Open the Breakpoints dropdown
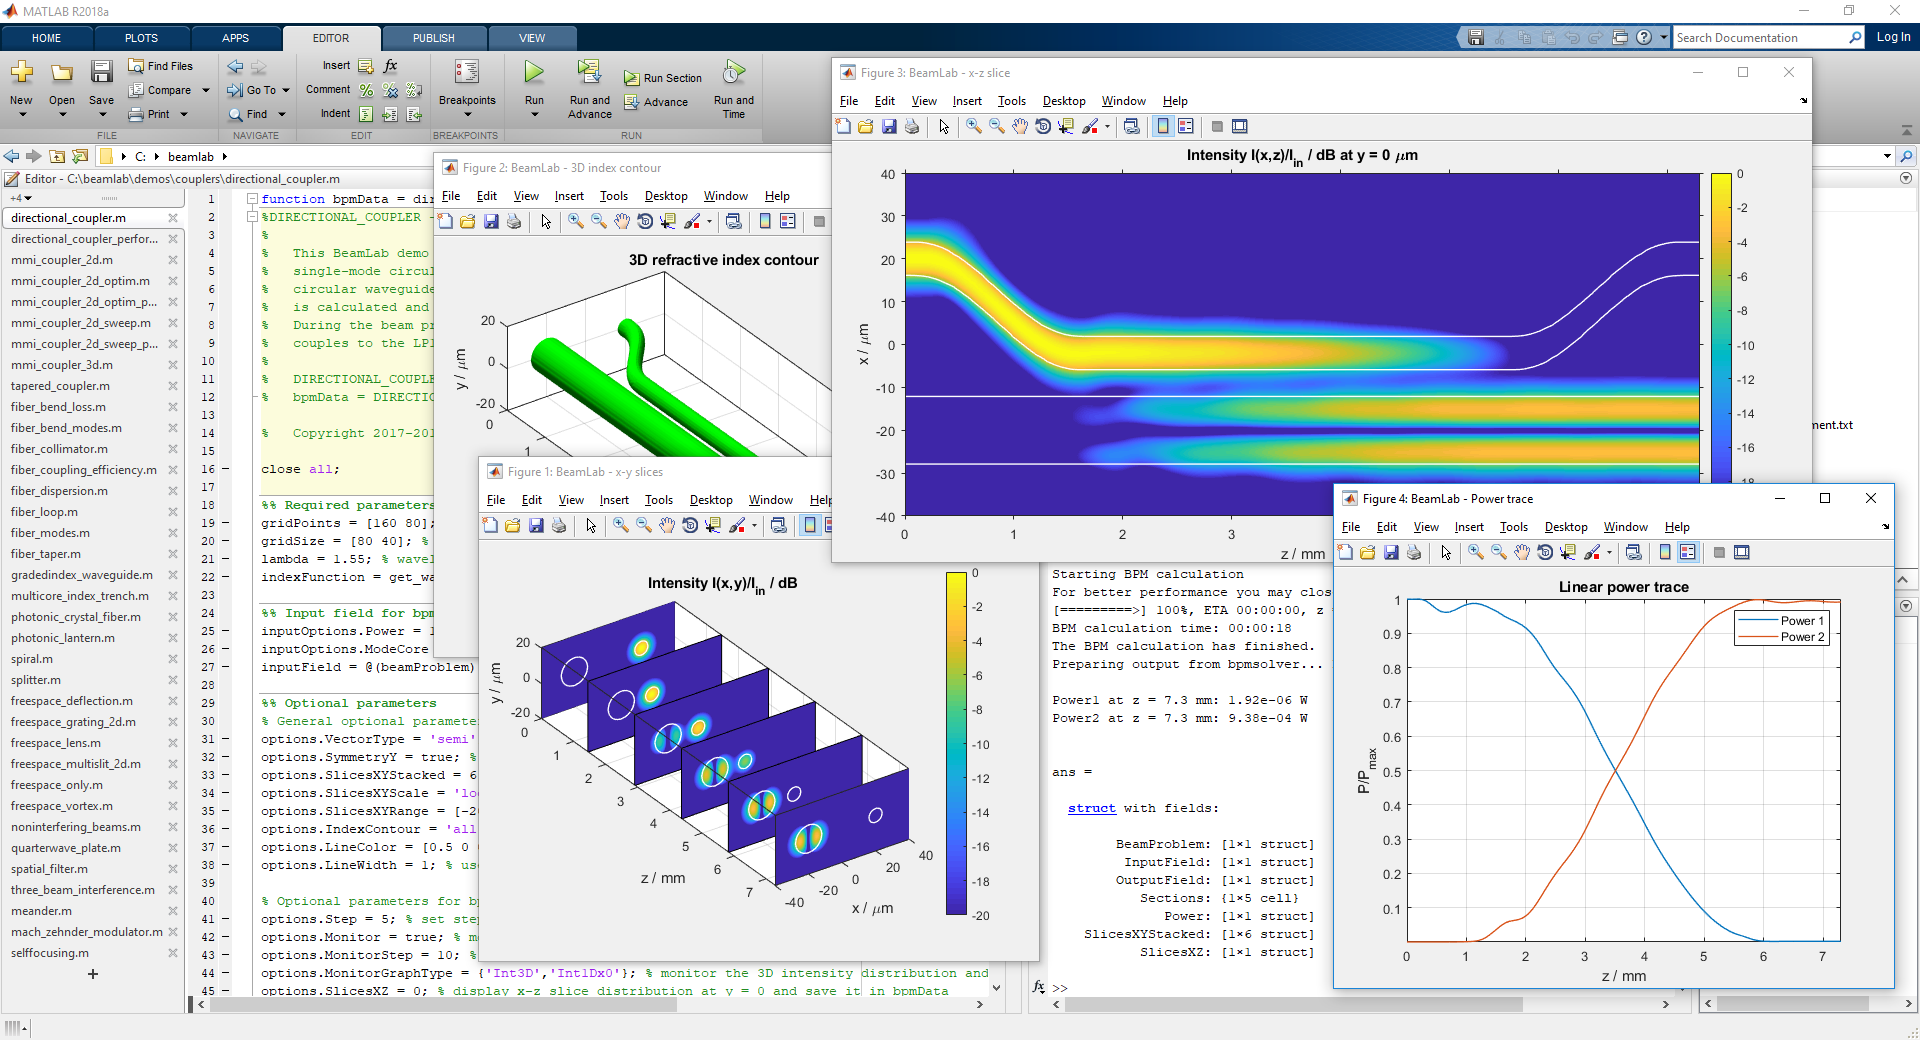 (x=467, y=114)
